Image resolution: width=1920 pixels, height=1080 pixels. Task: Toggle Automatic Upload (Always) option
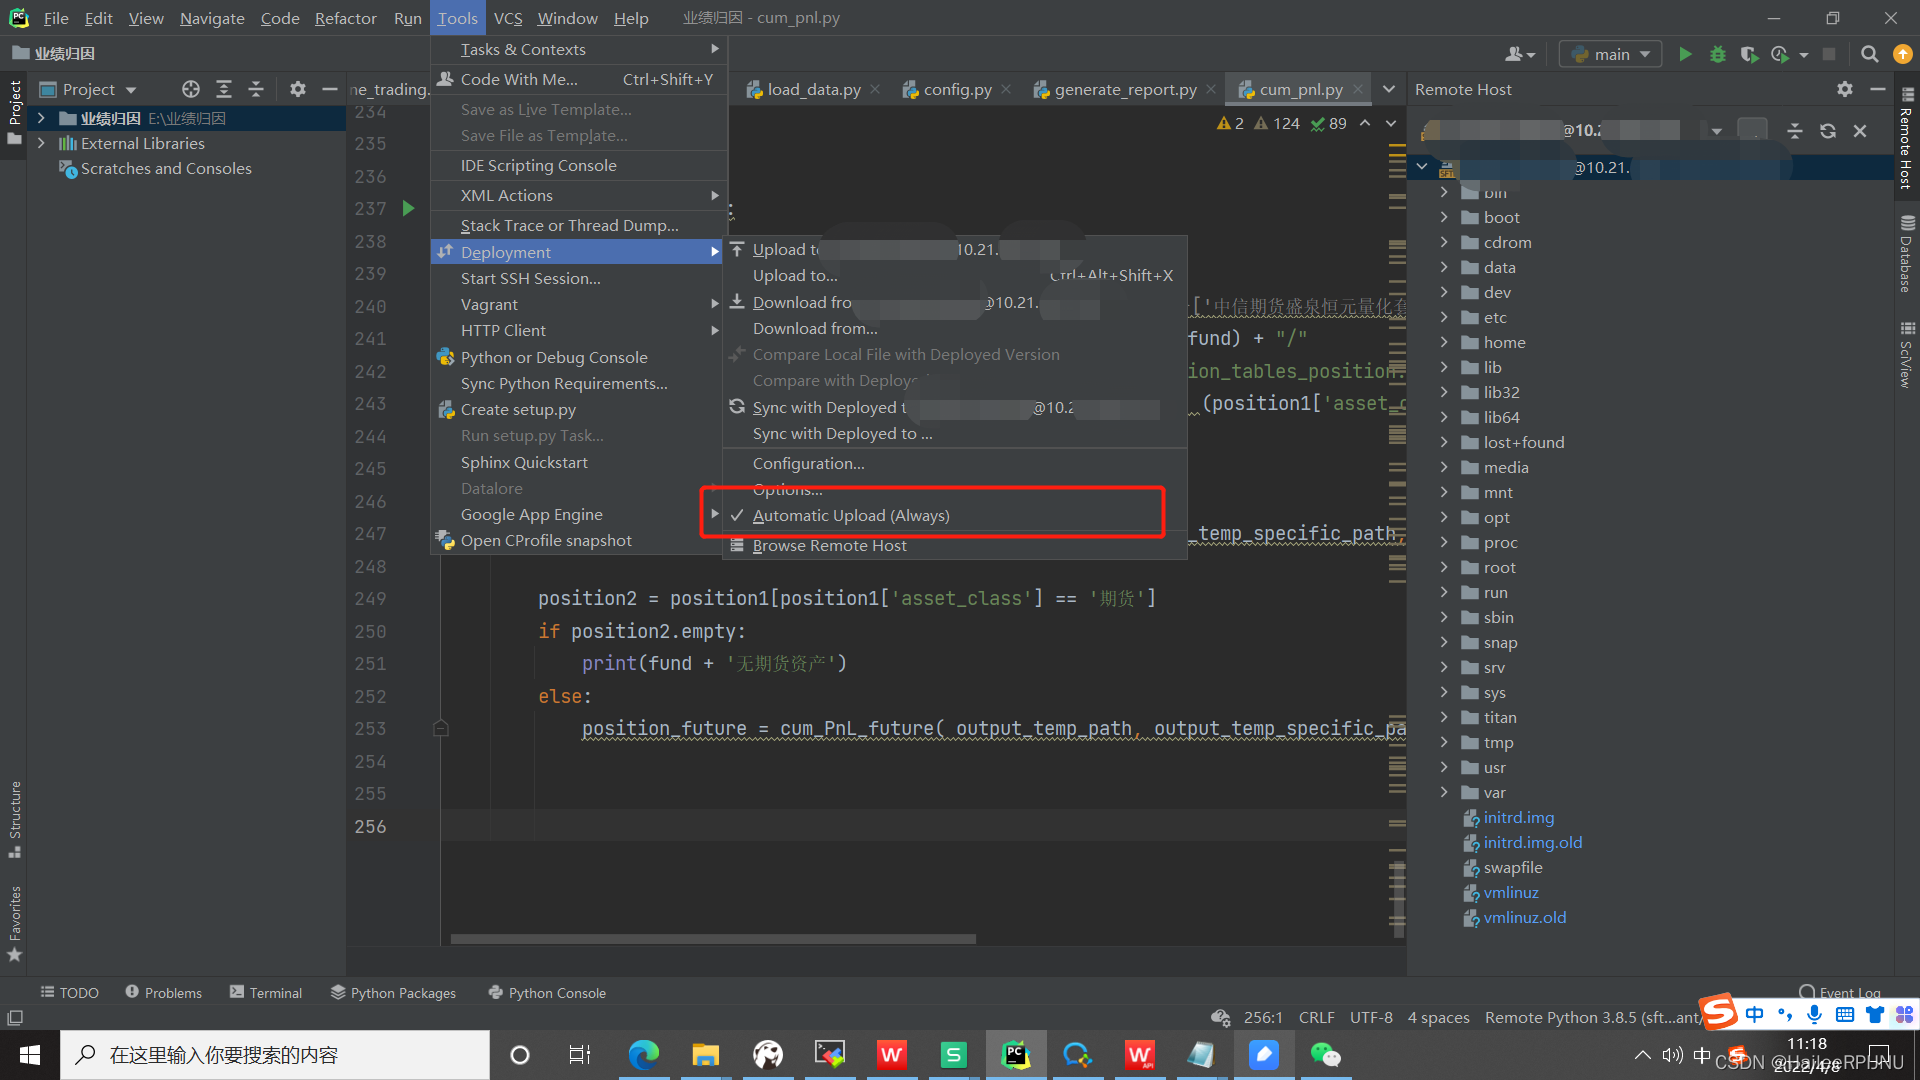click(x=850, y=515)
